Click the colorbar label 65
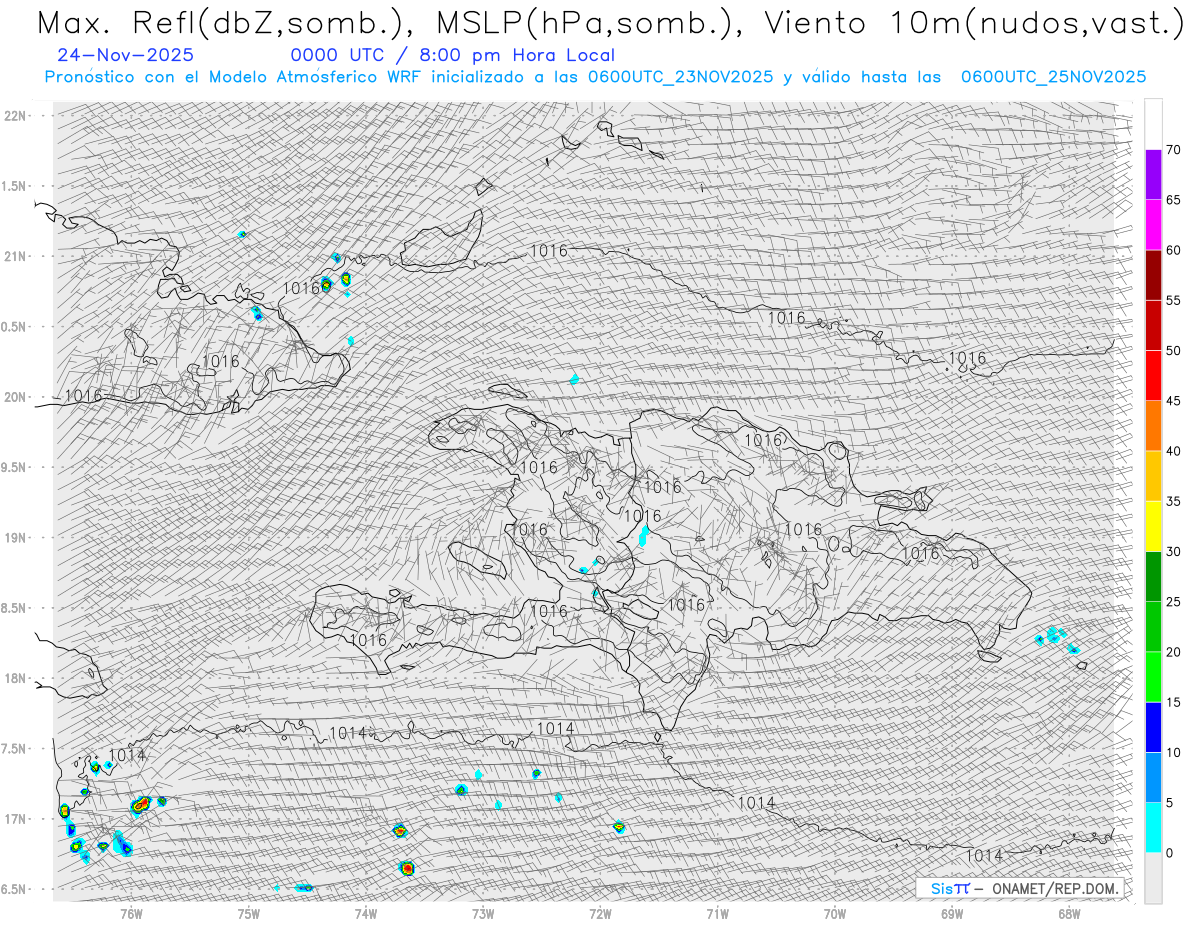Viewport: 1200px width, 927px height. click(1173, 200)
